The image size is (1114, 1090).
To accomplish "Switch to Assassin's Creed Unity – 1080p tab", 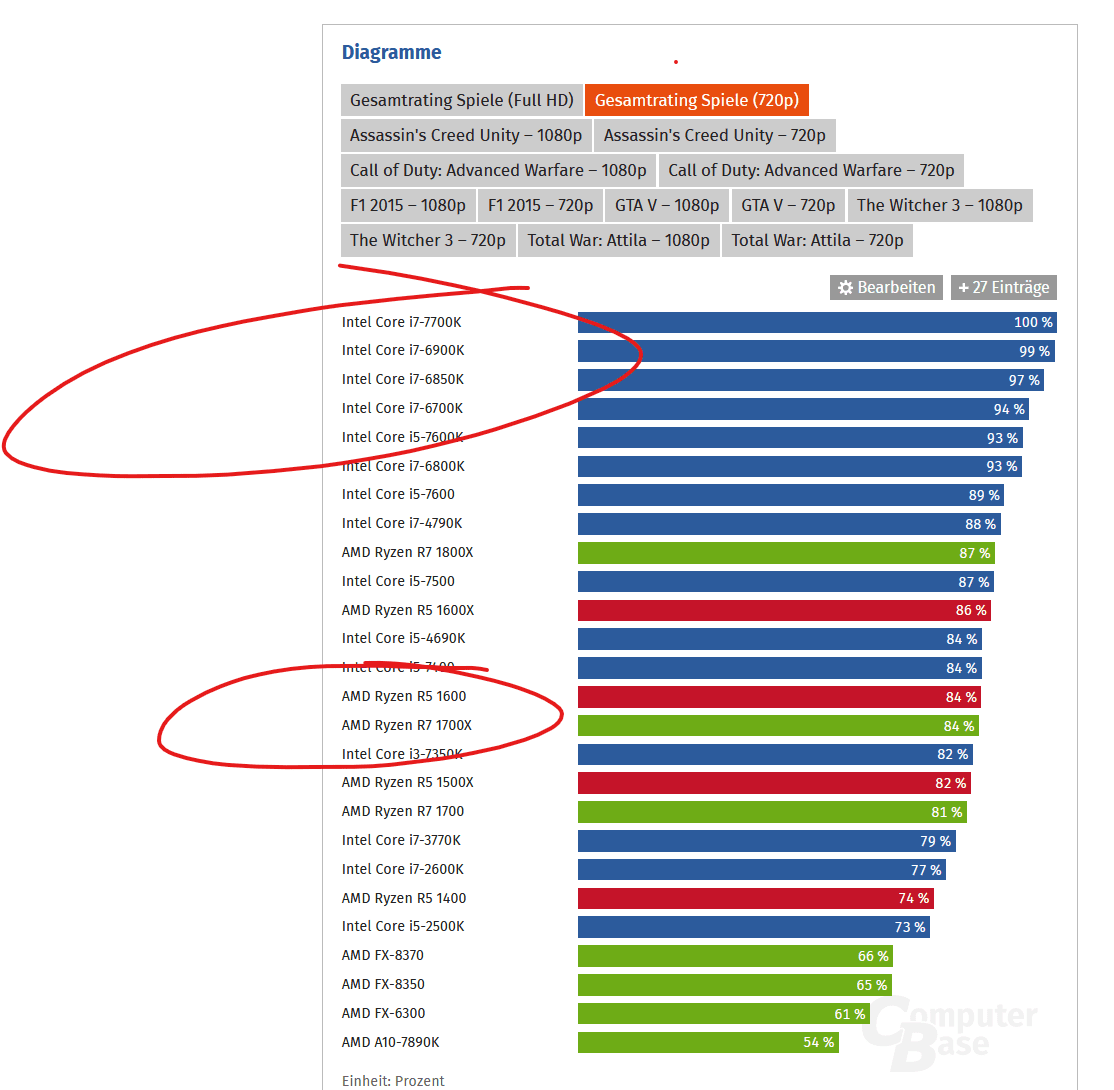I will click(x=465, y=135).
